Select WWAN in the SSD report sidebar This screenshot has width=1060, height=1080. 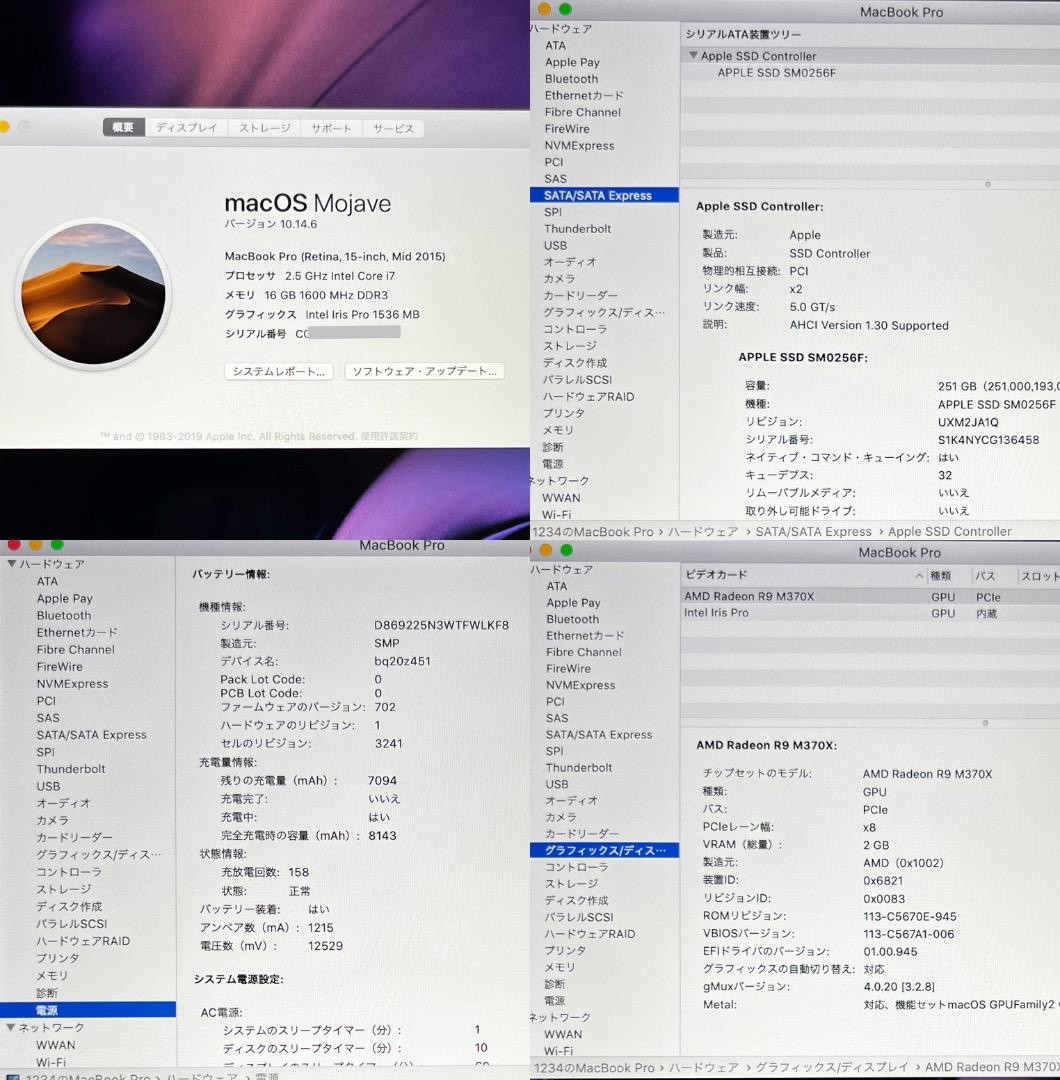coord(561,498)
